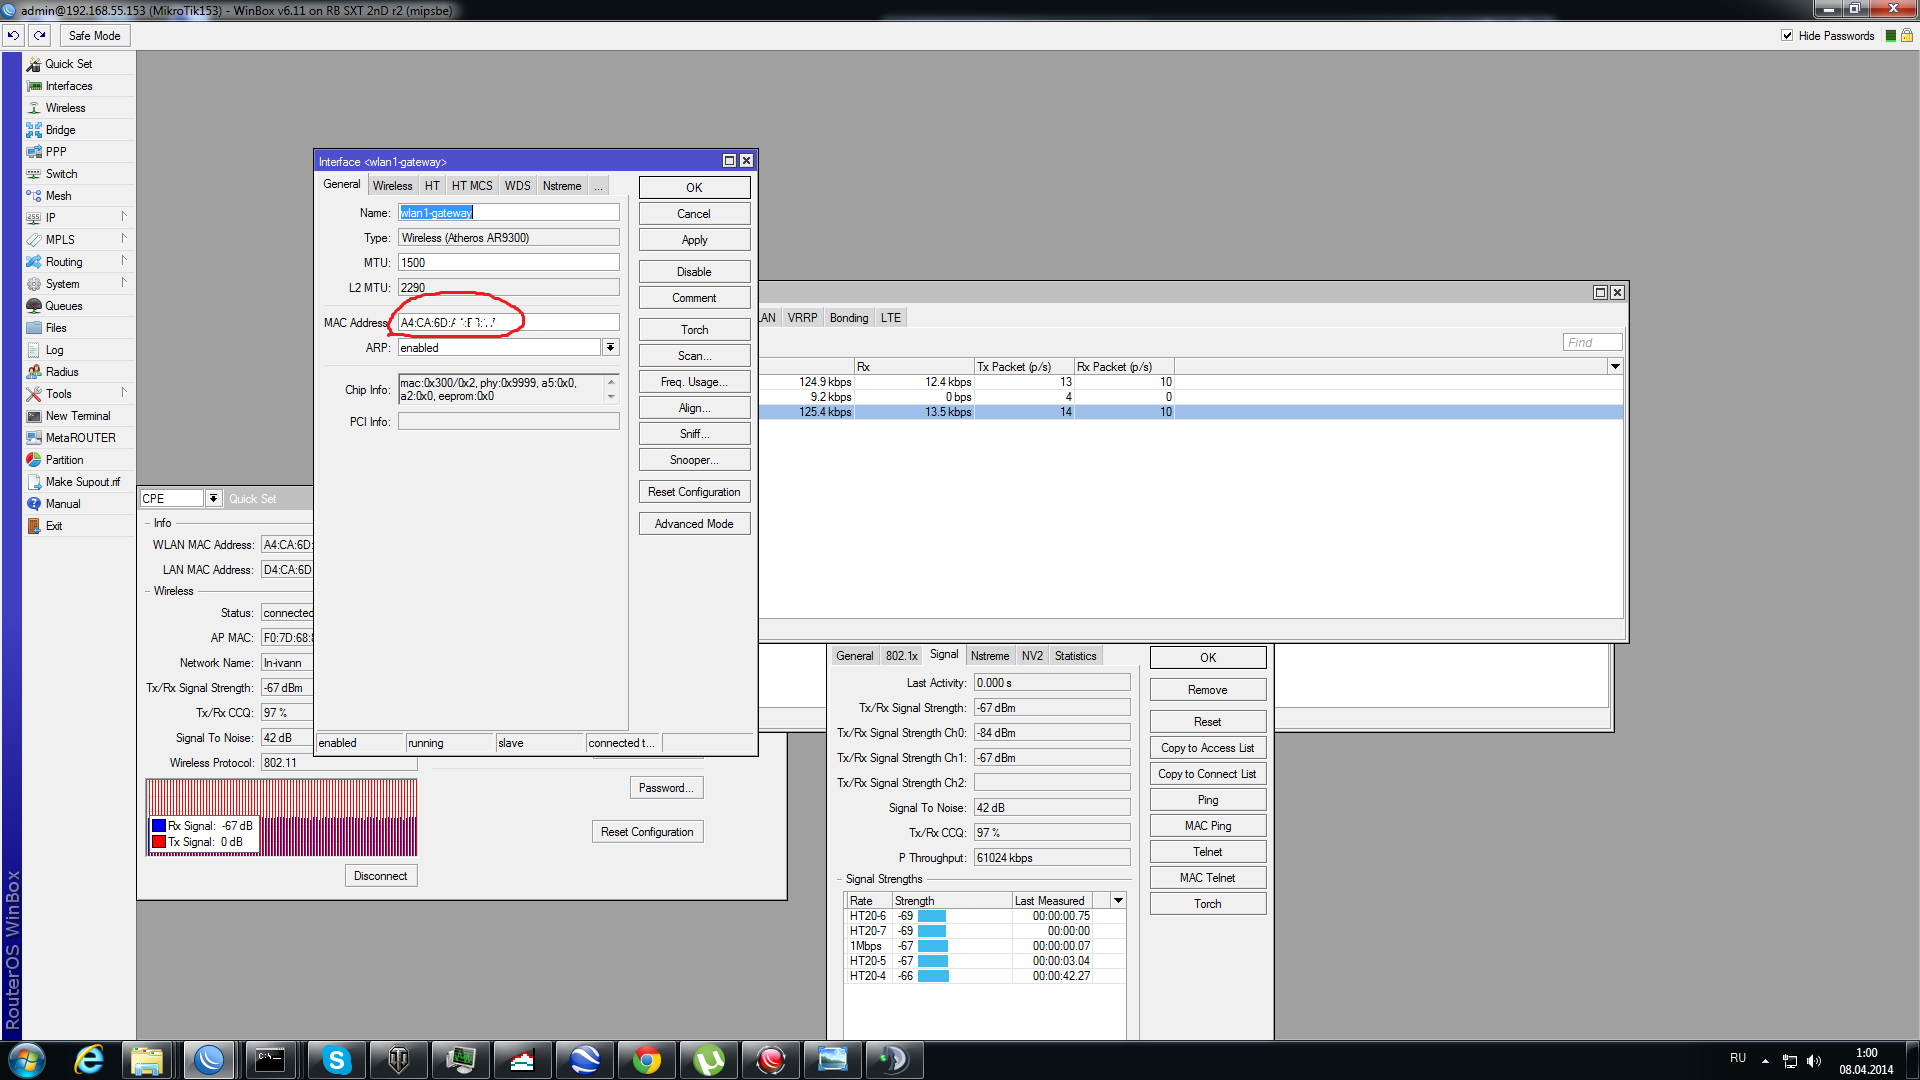
Task: Expand Signal Strengths table column dropdown
Action: click(1118, 900)
